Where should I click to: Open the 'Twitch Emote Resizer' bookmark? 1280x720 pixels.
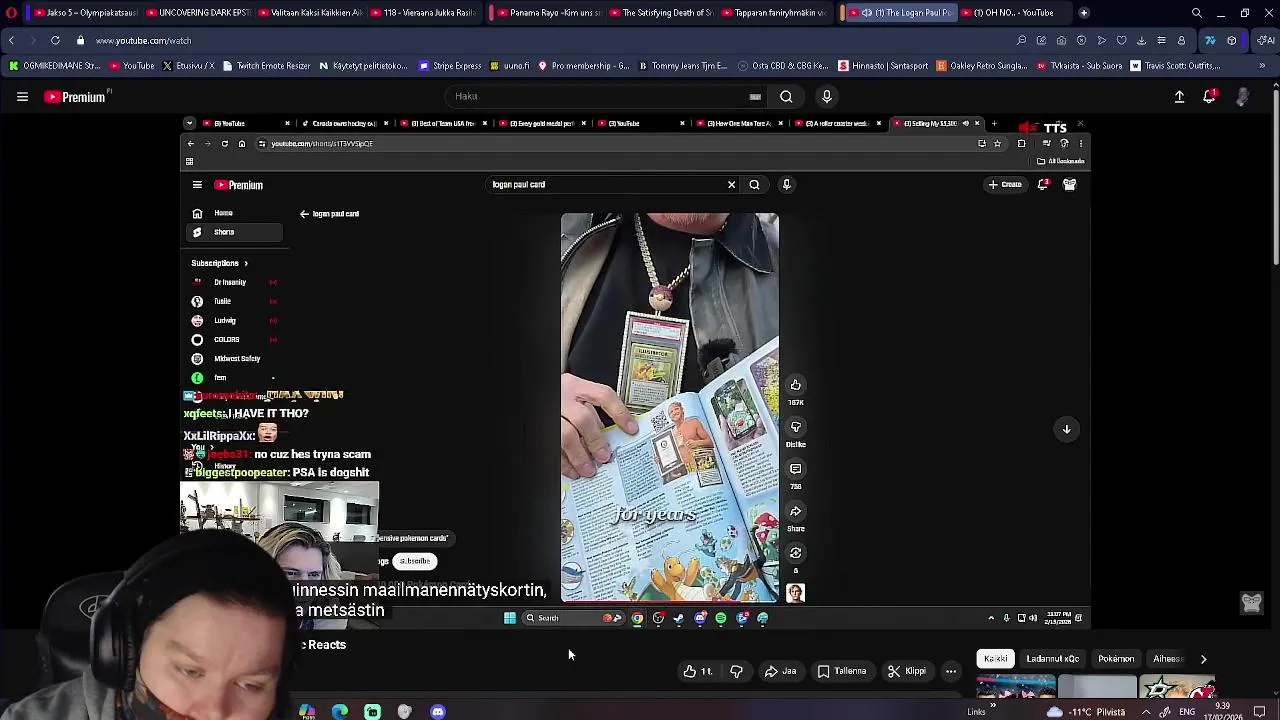click(266, 66)
